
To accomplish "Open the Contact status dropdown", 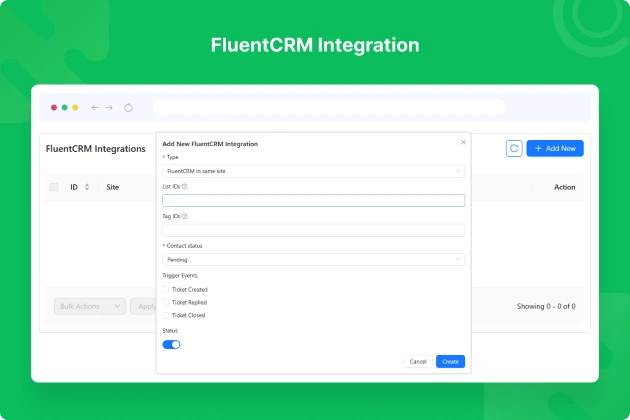I will [313, 260].
